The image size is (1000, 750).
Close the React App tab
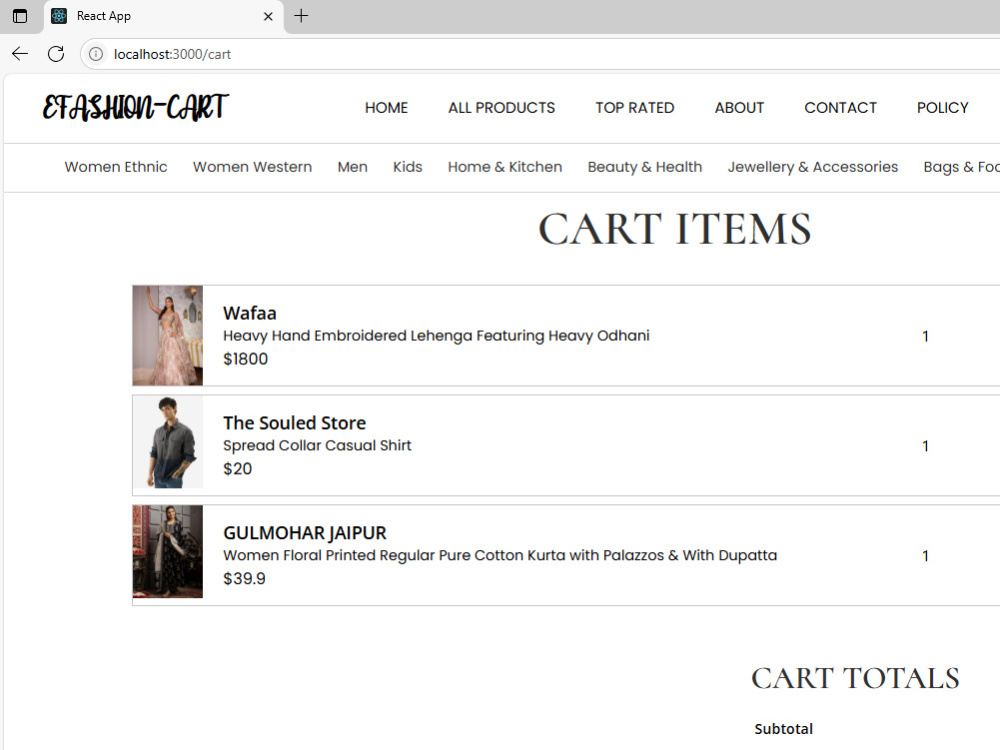point(268,17)
